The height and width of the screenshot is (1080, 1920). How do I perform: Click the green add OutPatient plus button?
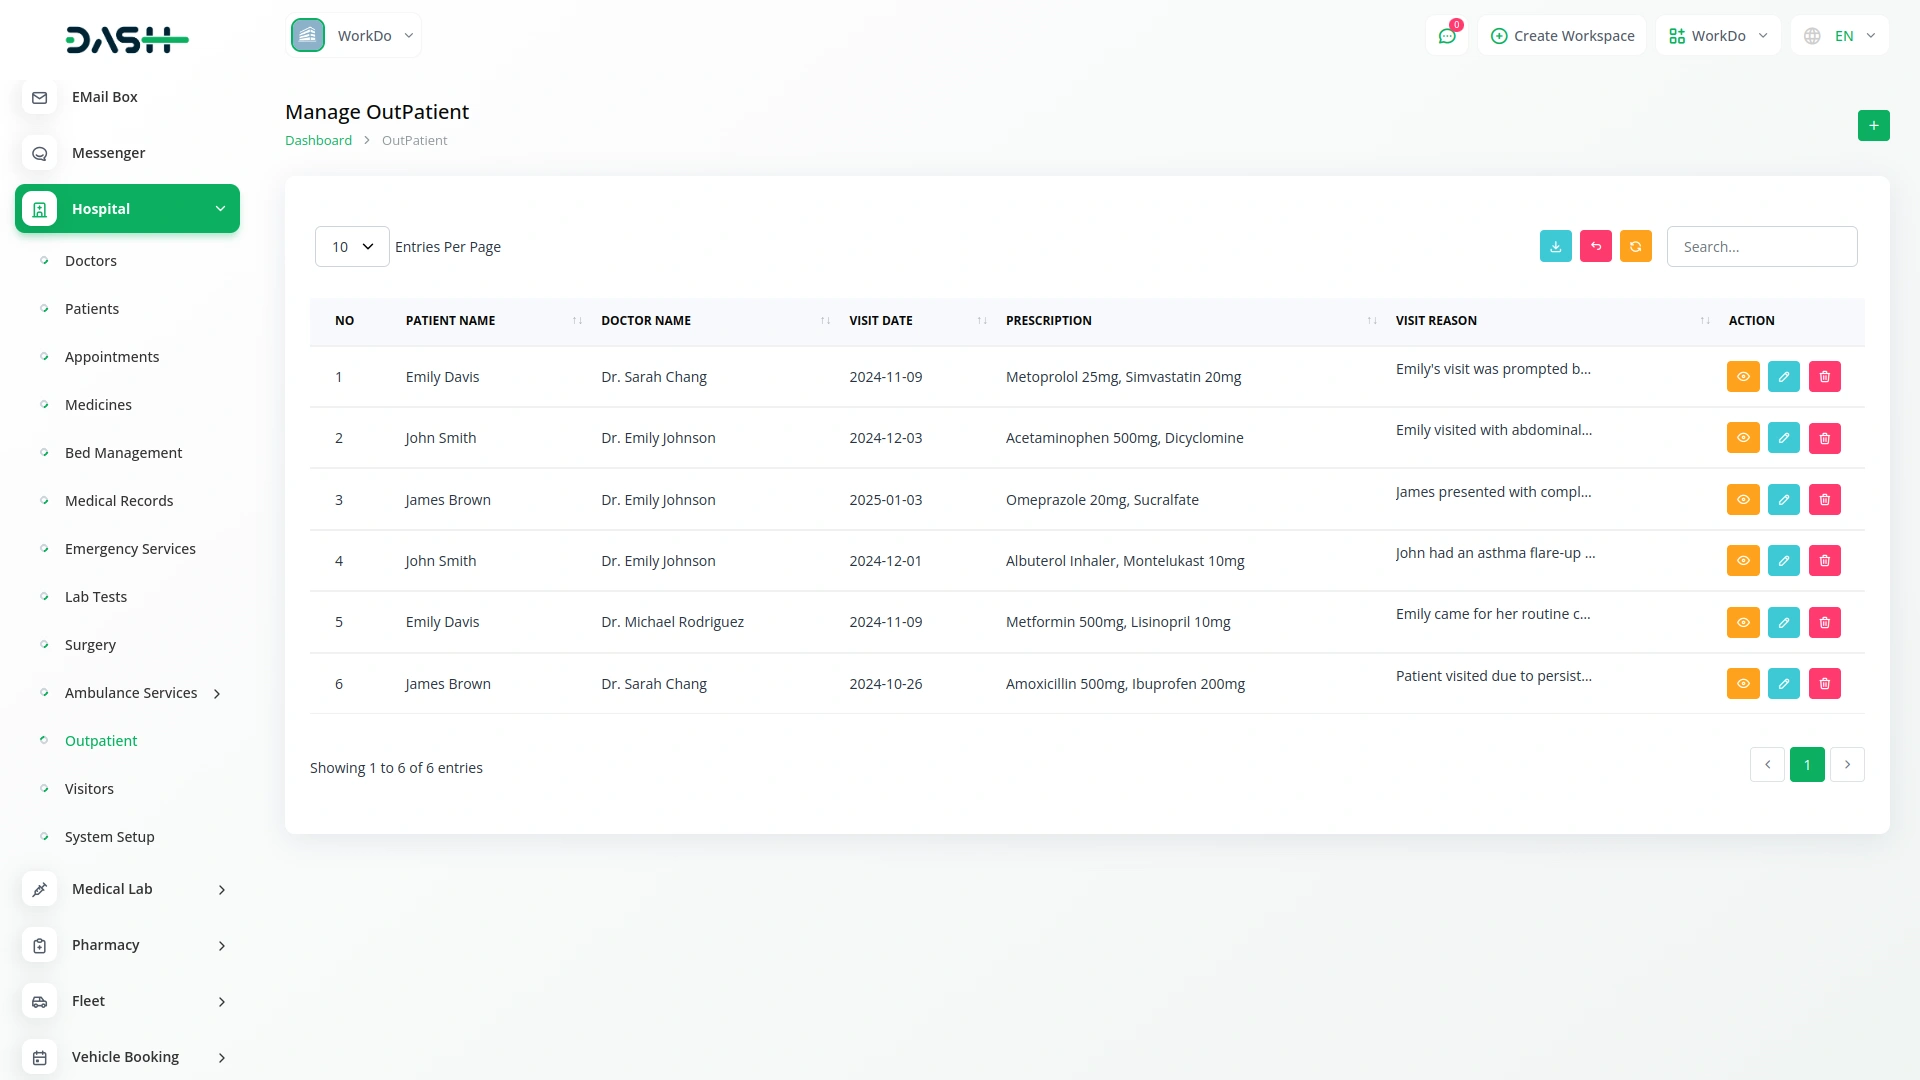(1873, 125)
